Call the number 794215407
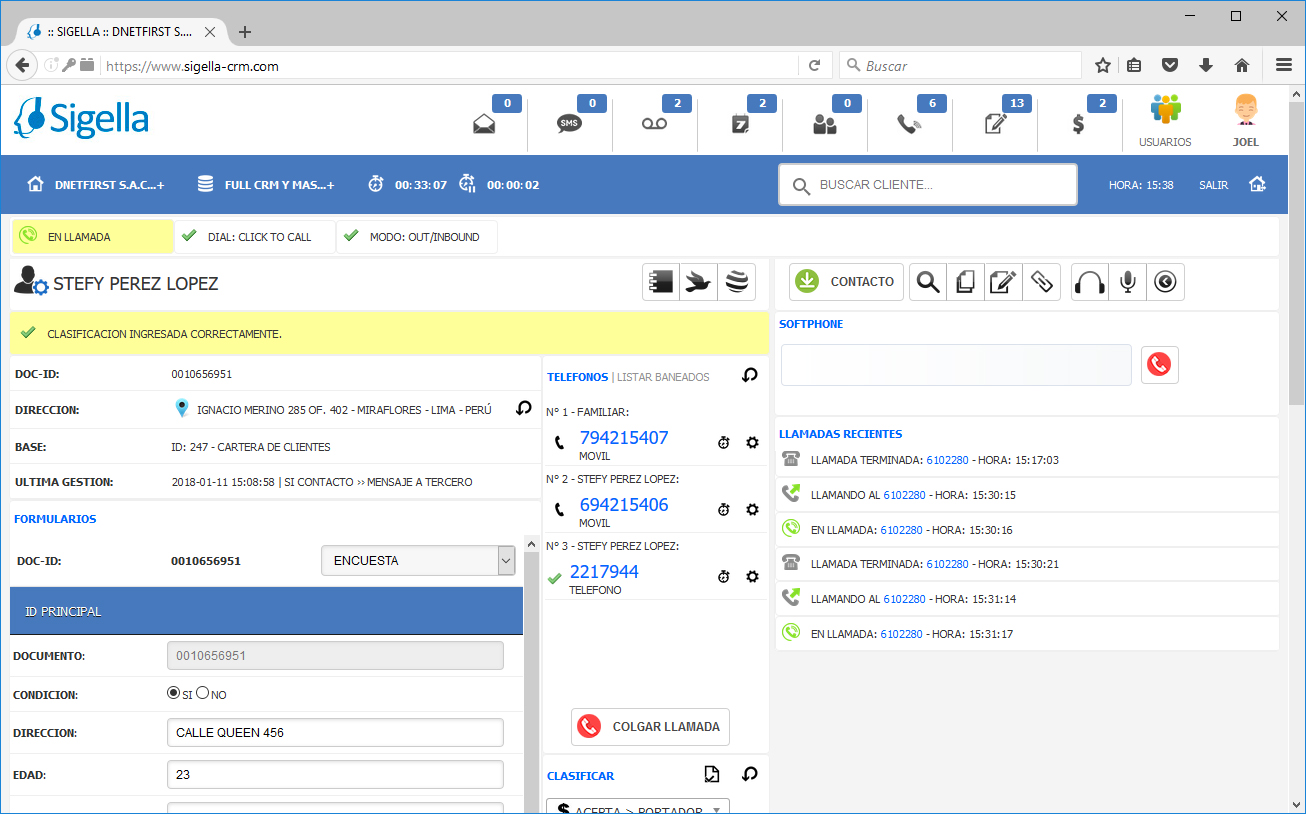Image resolution: width=1306 pixels, height=814 pixels. coord(624,438)
